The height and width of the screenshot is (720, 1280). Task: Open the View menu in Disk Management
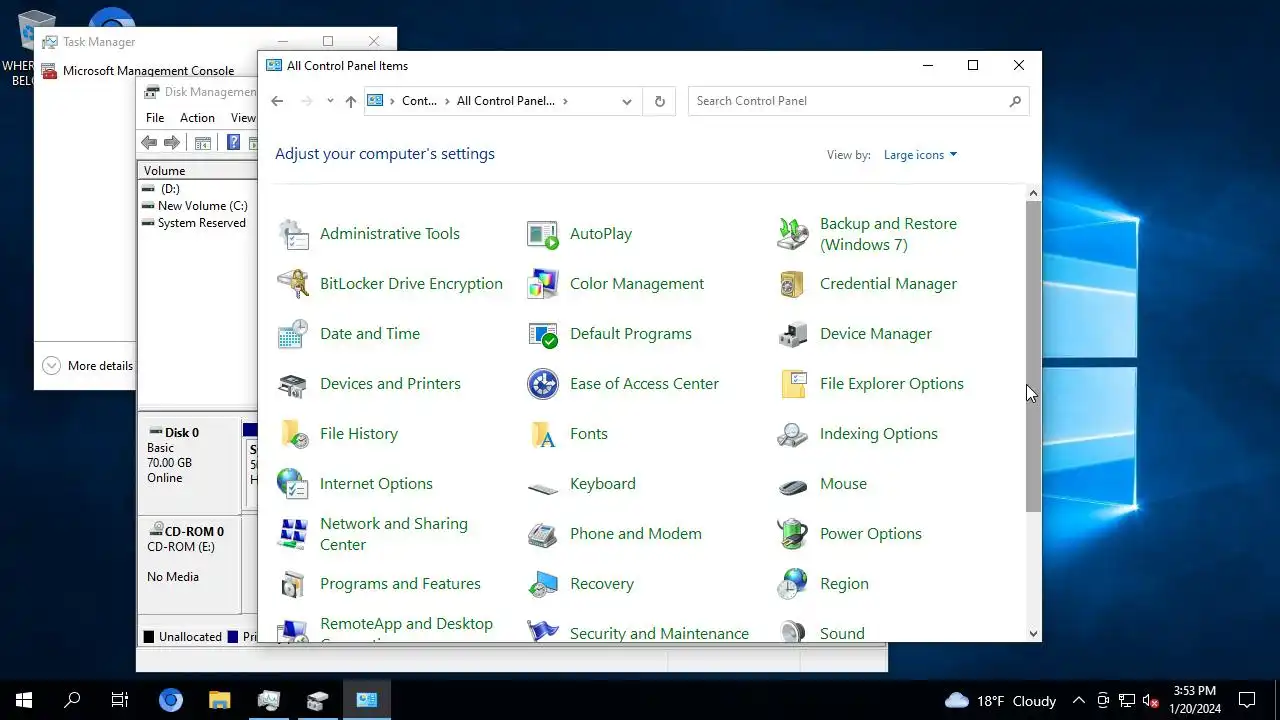[x=243, y=118]
